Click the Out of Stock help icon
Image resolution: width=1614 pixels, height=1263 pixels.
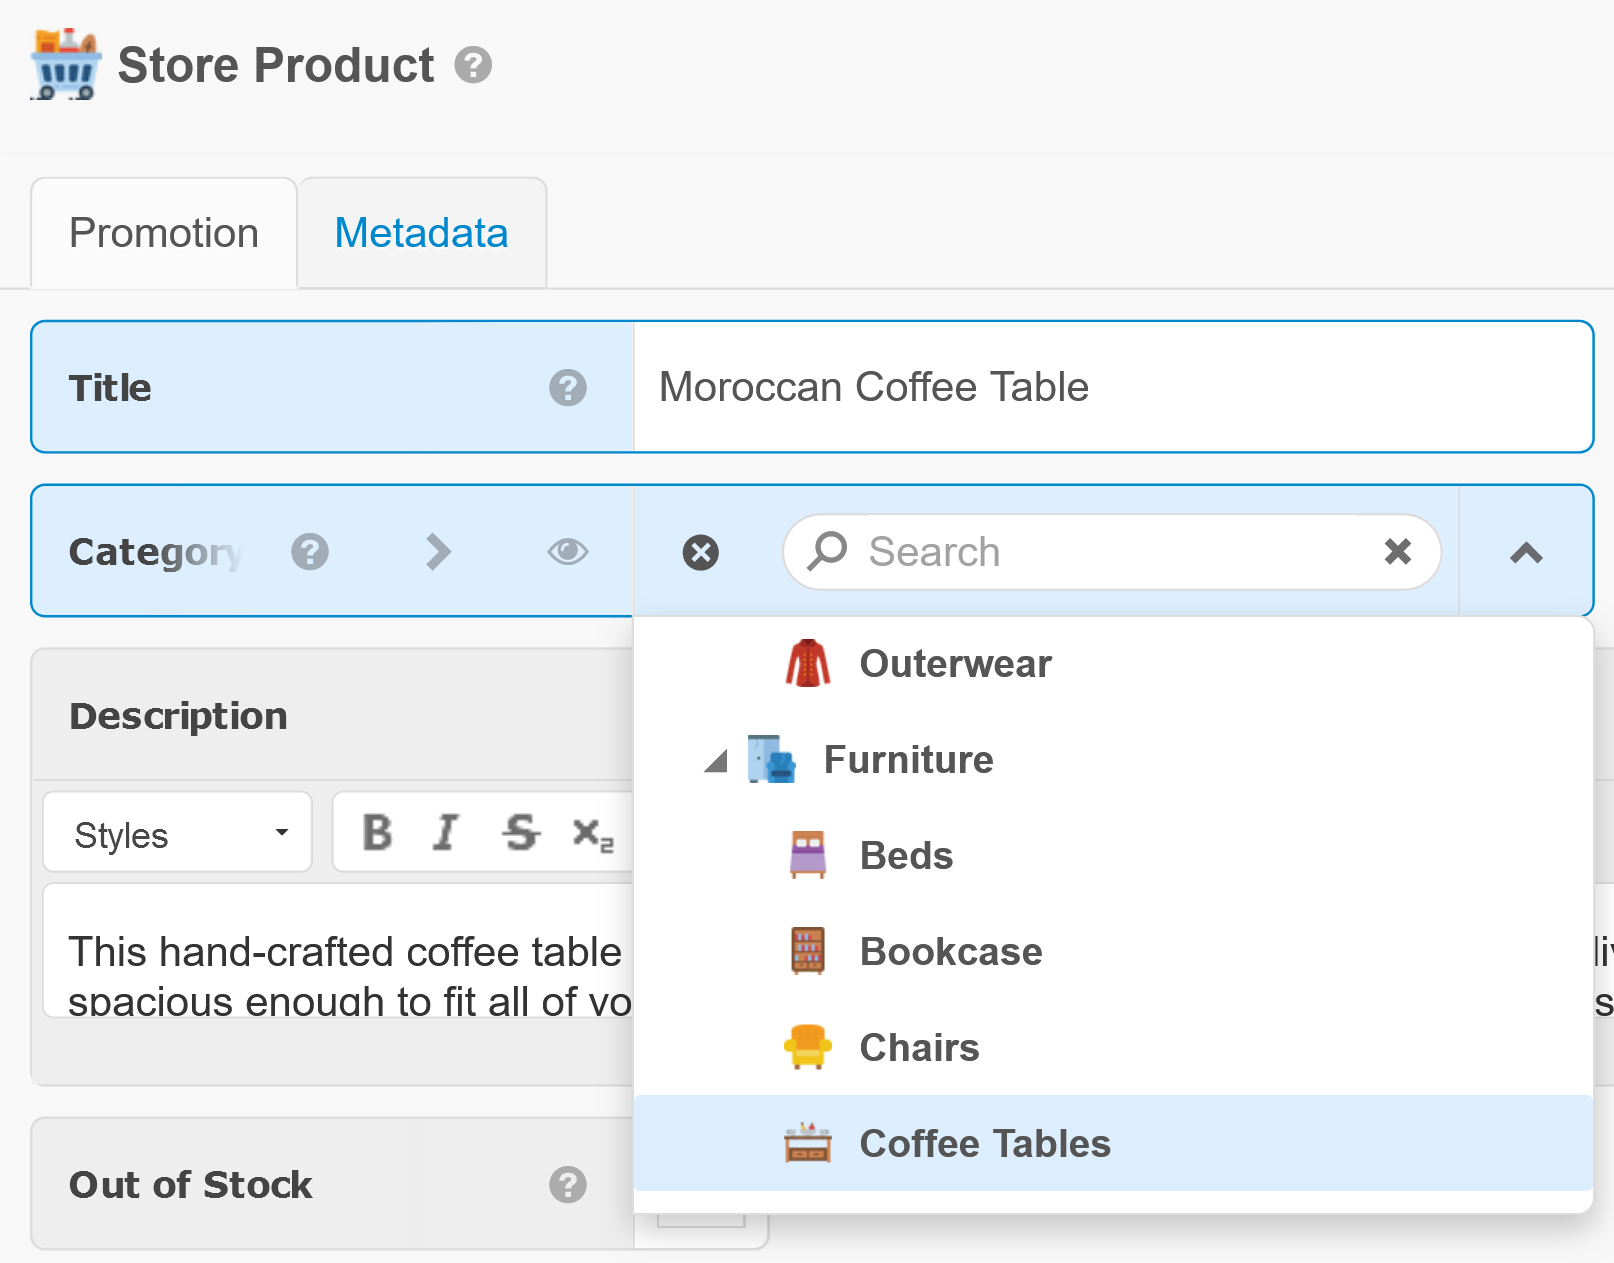tap(567, 1185)
